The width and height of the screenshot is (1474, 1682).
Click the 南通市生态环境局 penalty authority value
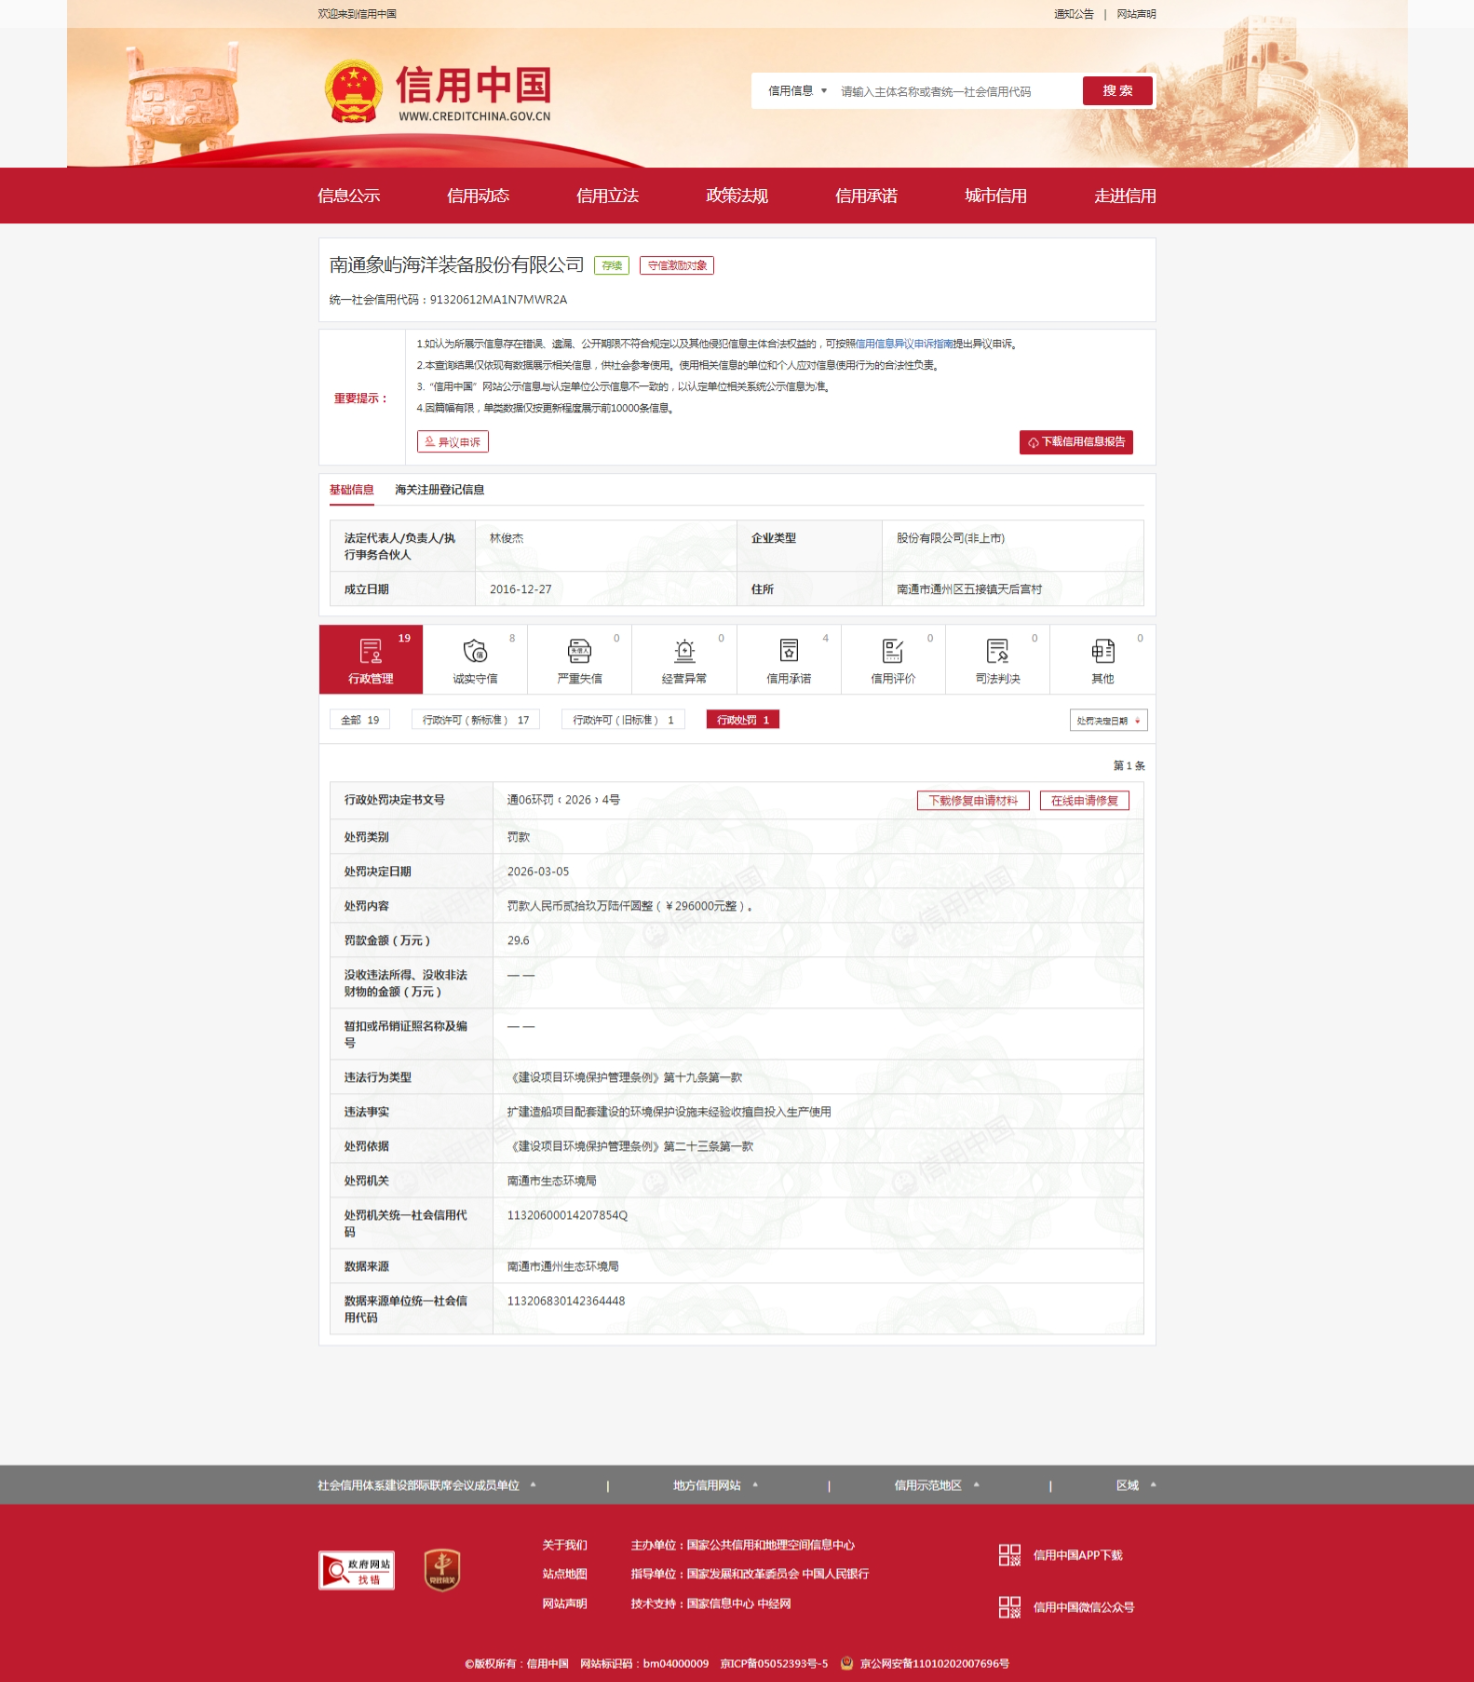pyautogui.click(x=552, y=1181)
